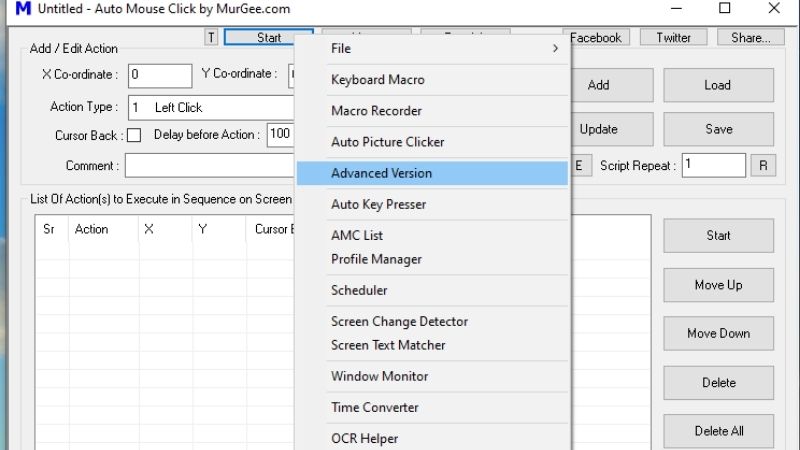Expand the File submenu

coord(432,48)
